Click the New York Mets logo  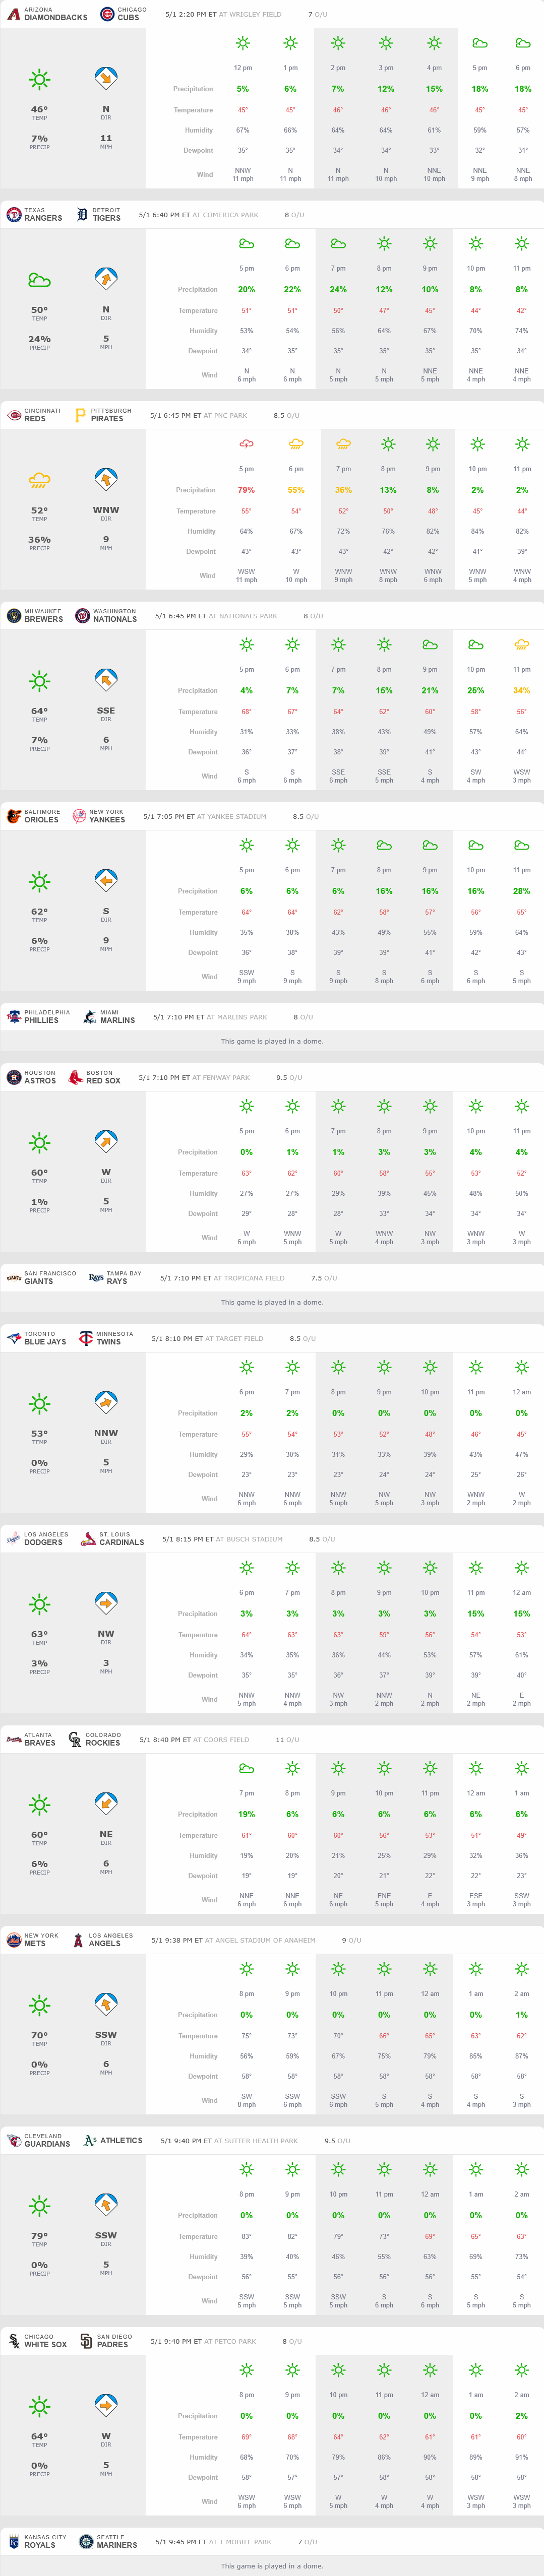click(x=14, y=1940)
